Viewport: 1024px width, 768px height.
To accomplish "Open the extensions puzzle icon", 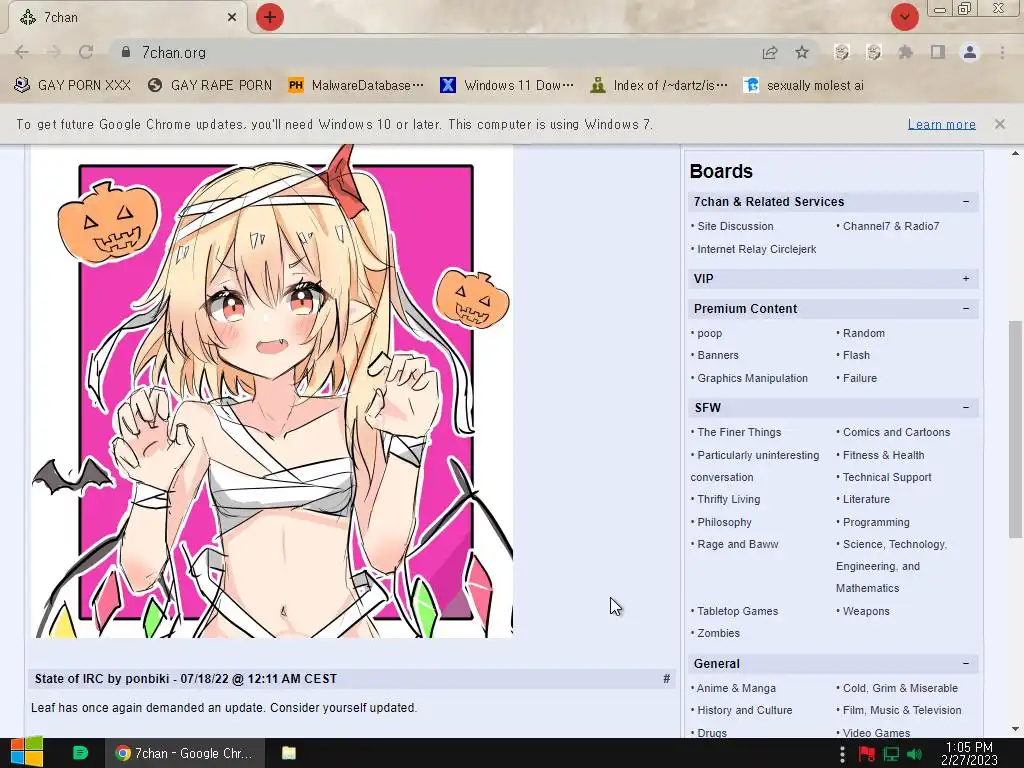I will (x=906, y=52).
